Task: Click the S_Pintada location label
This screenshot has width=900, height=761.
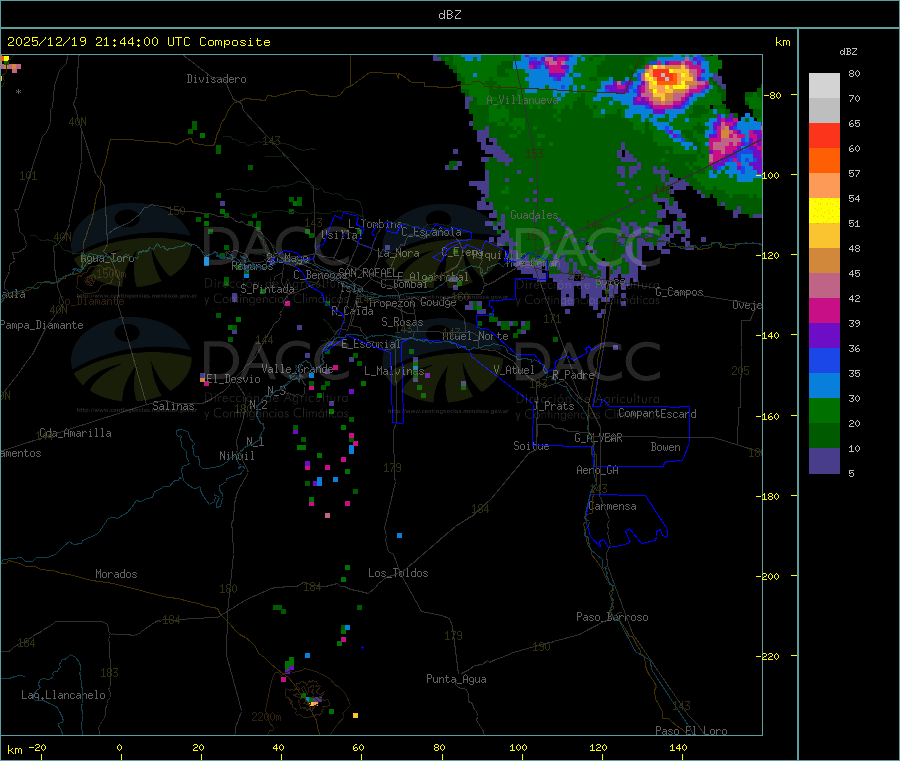Action: (267, 289)
